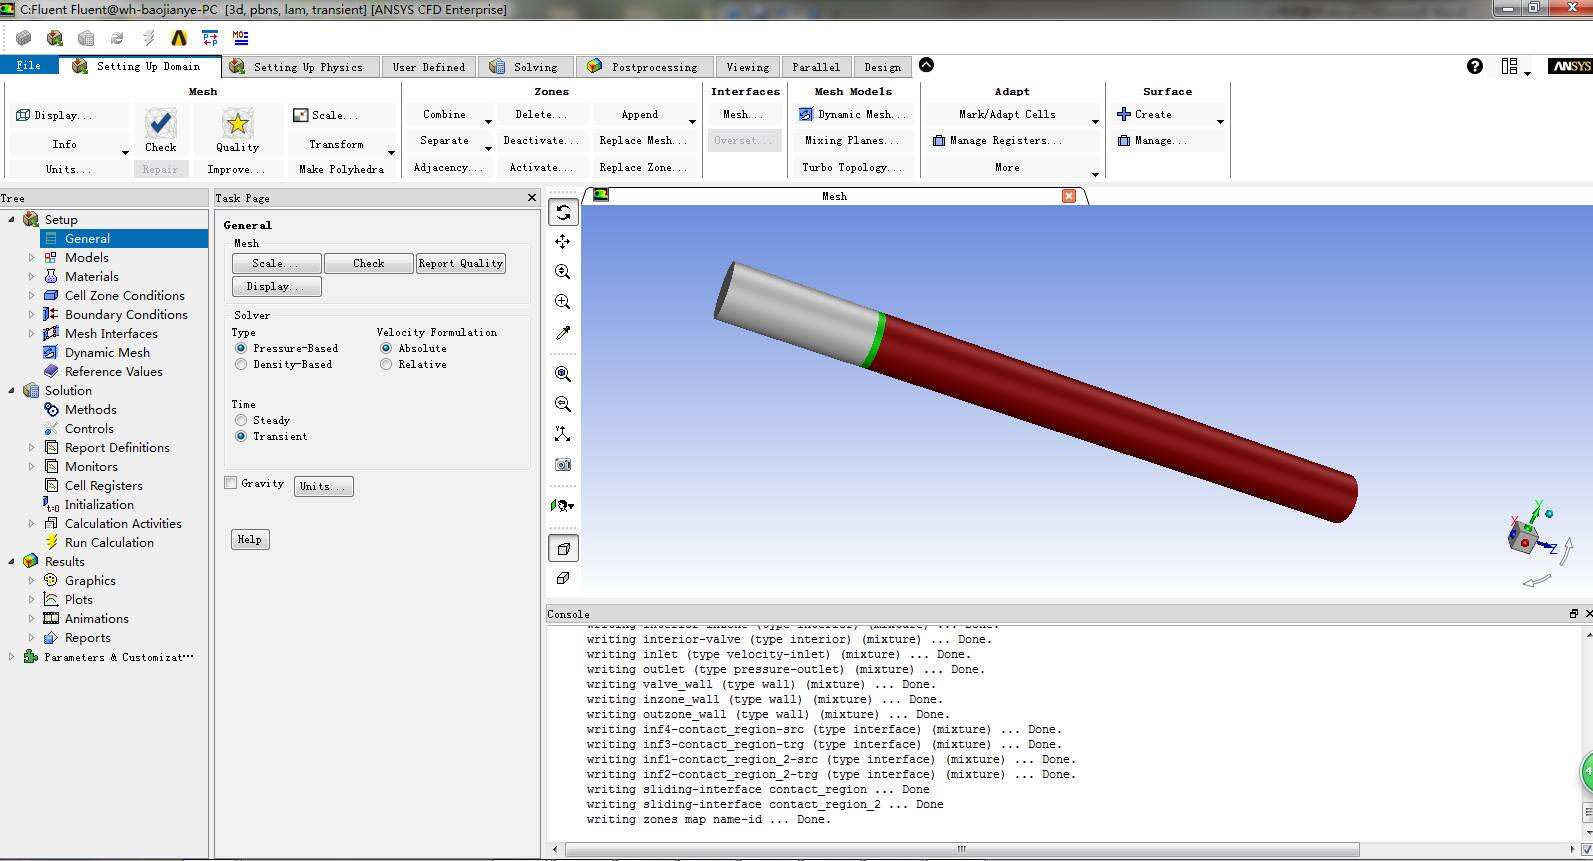
Task: Select Steady time option
Action: coord(241,420)
